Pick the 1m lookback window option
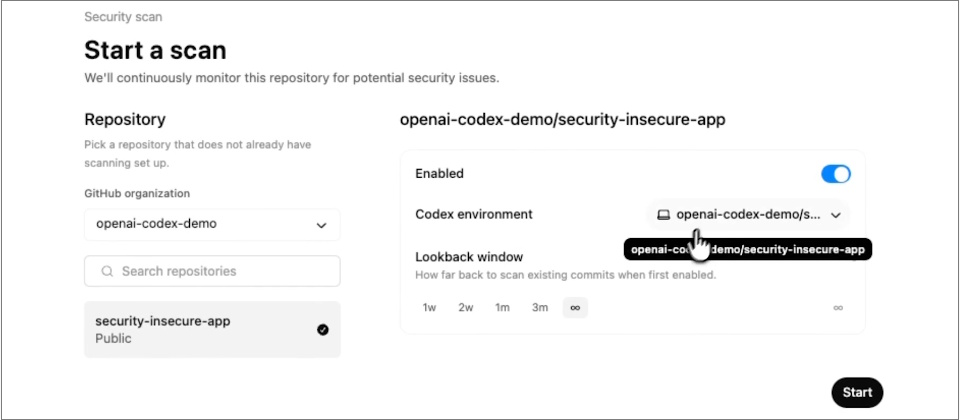This screenshot has width=960, height=420. (x=502, y=308)
